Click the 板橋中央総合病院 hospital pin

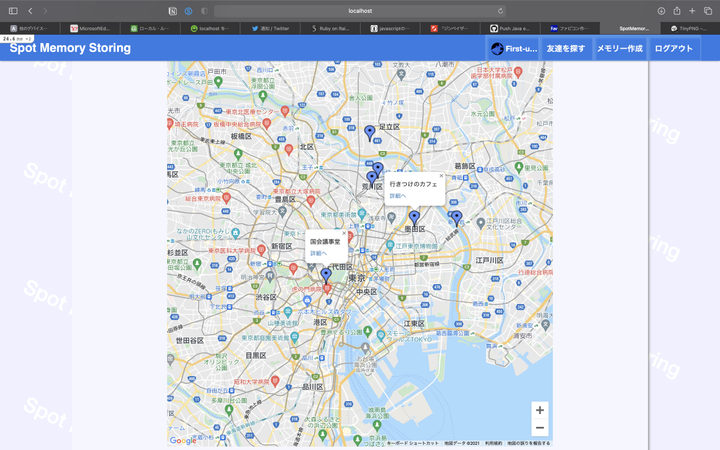(x=266, y=123)
